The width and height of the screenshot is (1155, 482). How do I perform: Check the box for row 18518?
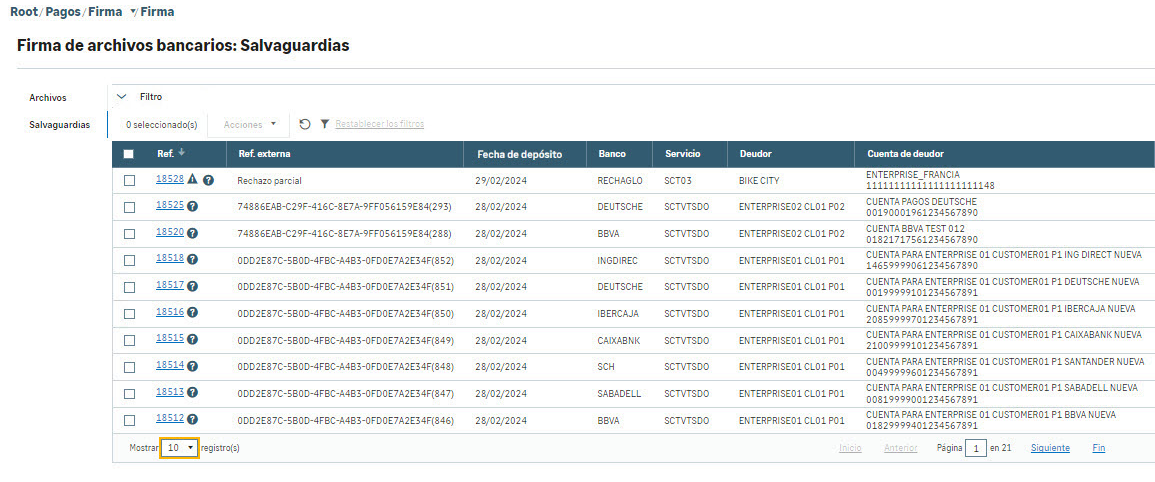pos(128,260)
